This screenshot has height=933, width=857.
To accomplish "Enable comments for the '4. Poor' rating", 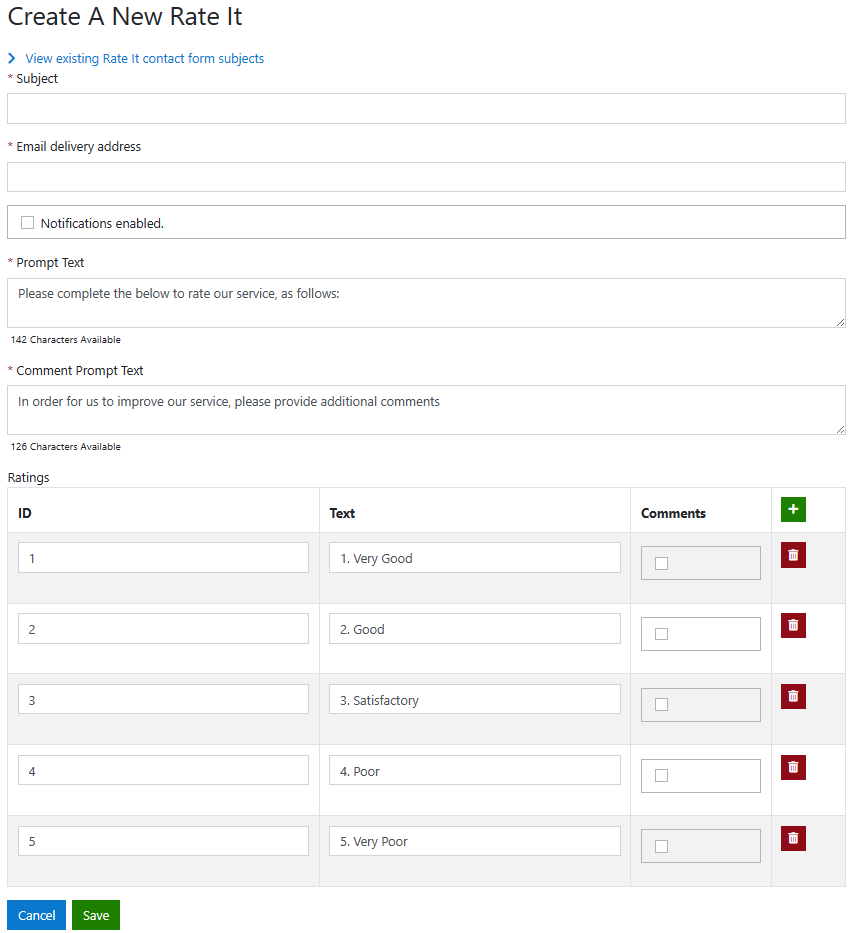I will point(661,775).
